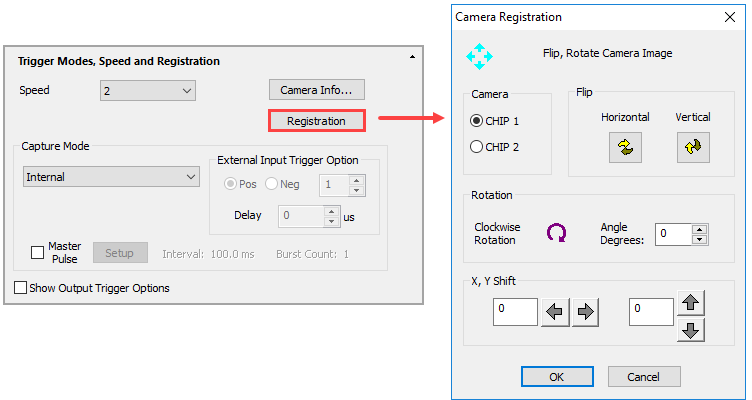752x400 pixels.
Task: Open the Speed dropdown
Action: point(148,91)
